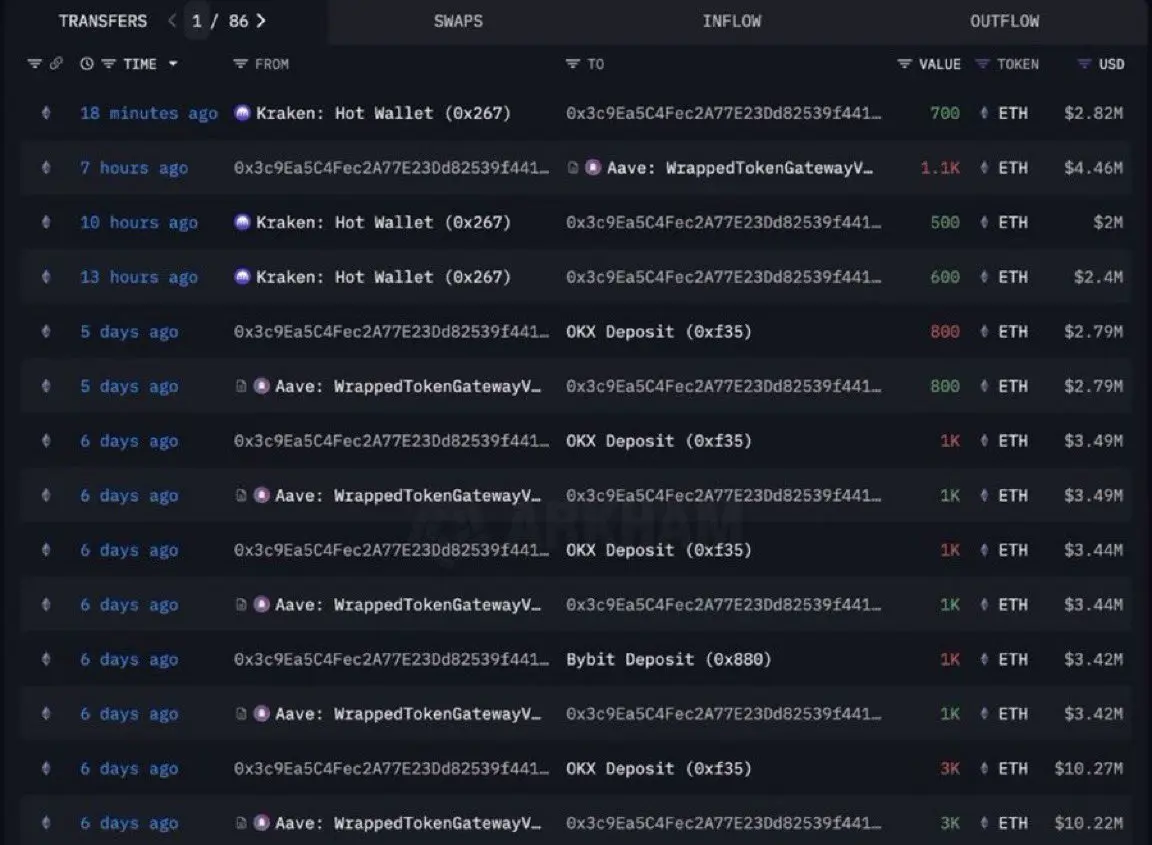The image size is (1152, 845).
Task: Click Aave logo in $2.79M 800 ETH inflow row
Action: click(x=262, y=386)
